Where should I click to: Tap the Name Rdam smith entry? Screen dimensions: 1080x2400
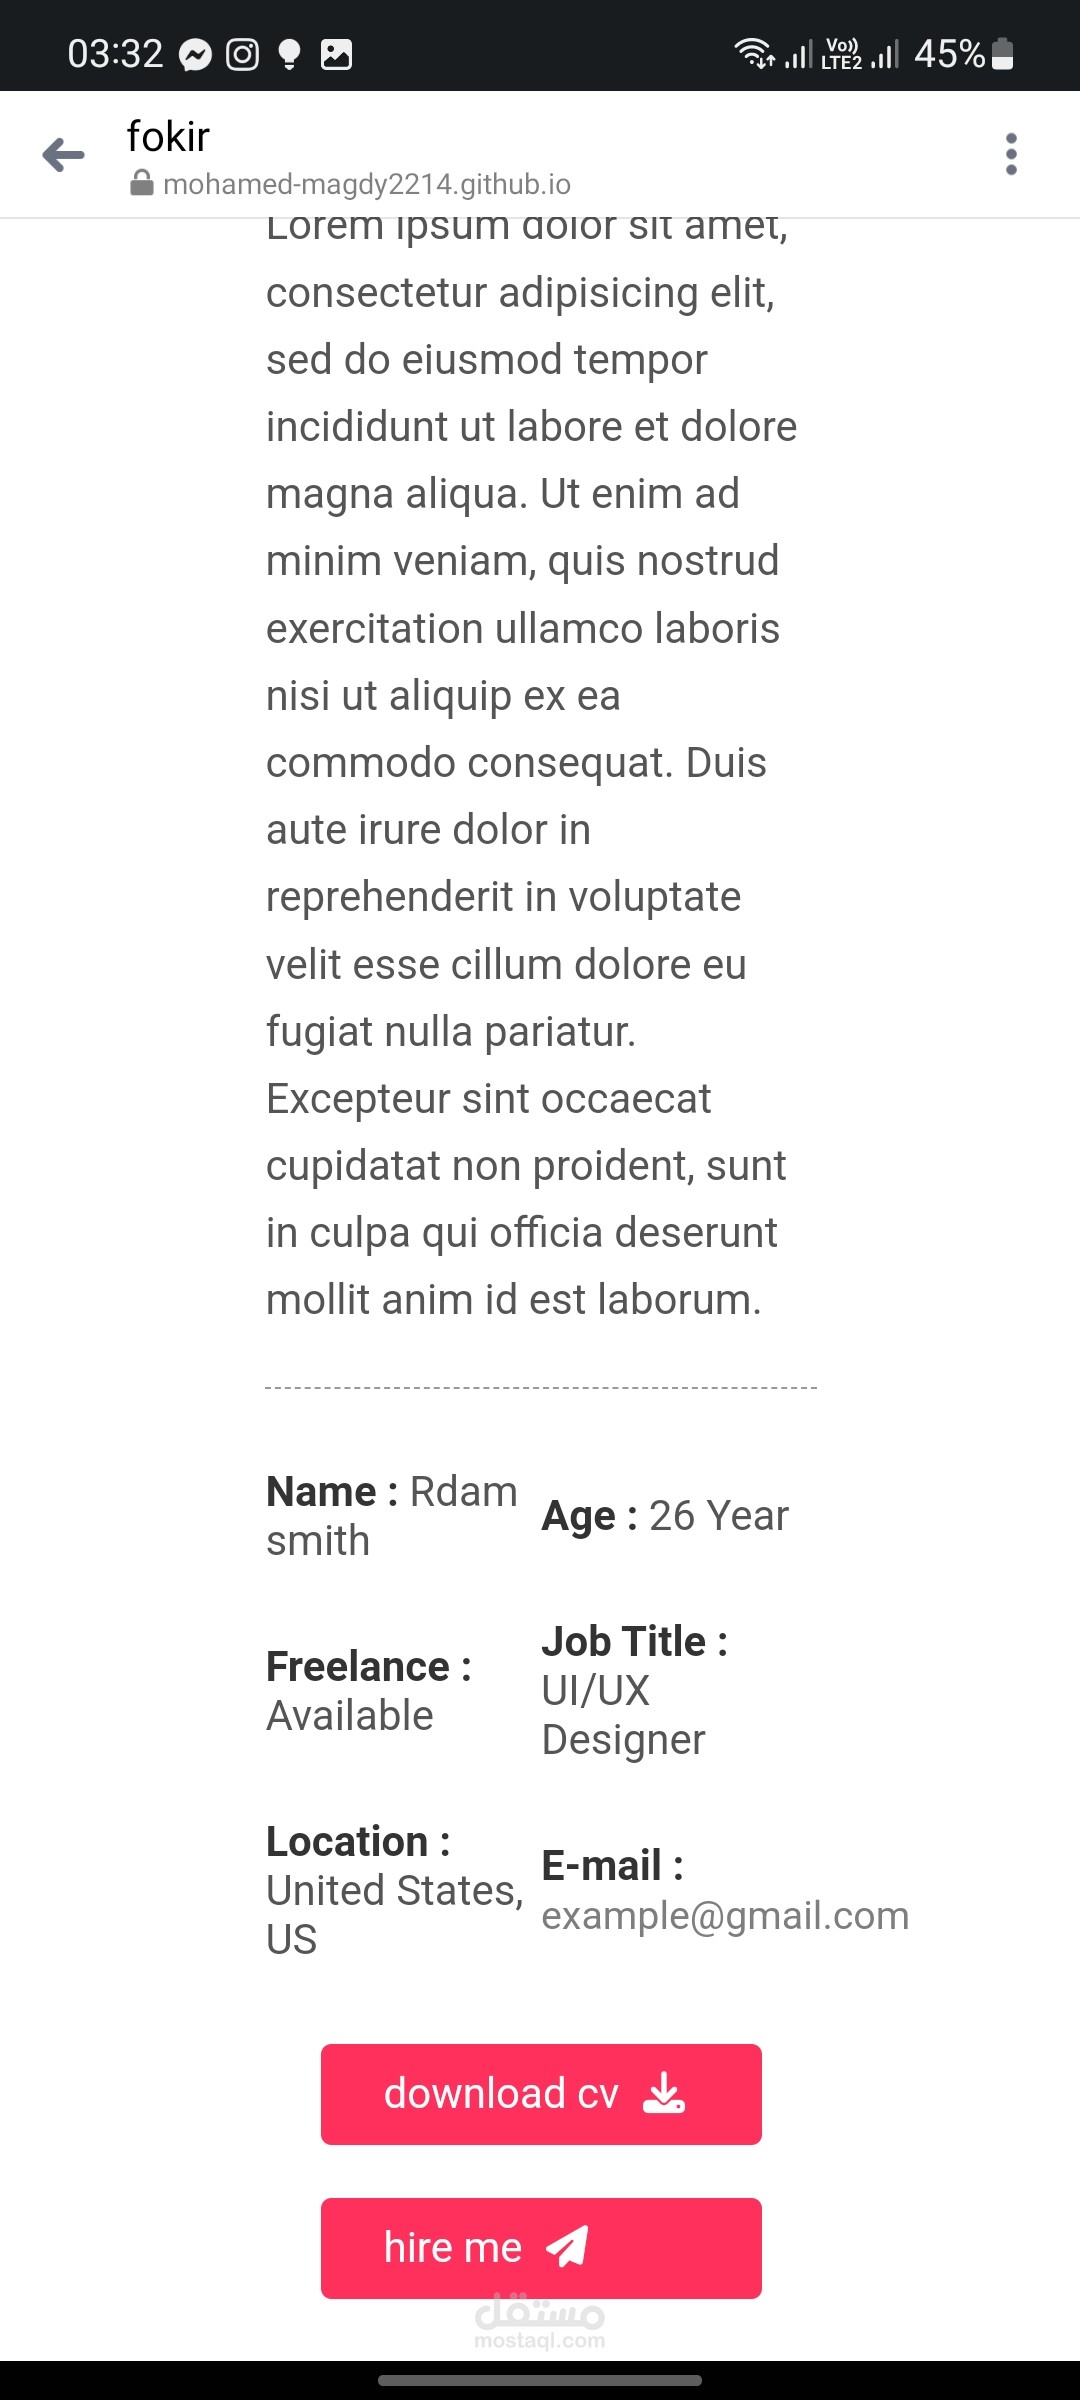(x=391, y=1515)
